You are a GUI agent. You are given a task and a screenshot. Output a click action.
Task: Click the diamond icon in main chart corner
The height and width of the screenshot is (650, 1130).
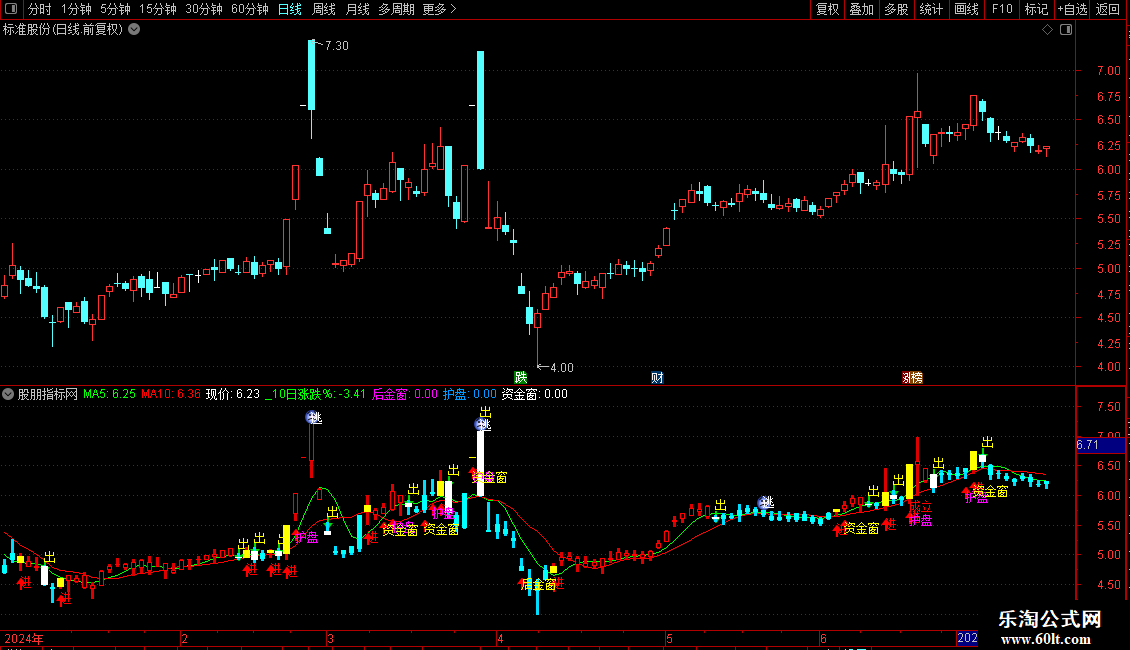tap(1048, 30)
